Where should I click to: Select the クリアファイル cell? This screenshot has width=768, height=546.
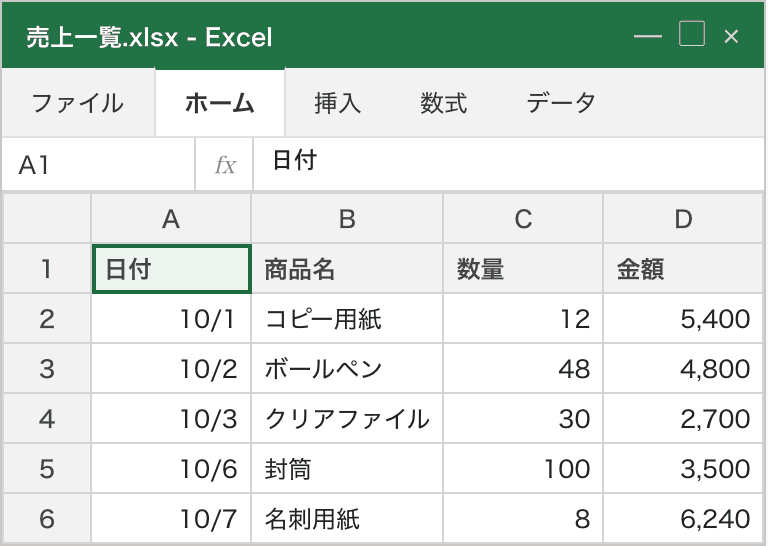pyautogui.click(x=347, y=419)
